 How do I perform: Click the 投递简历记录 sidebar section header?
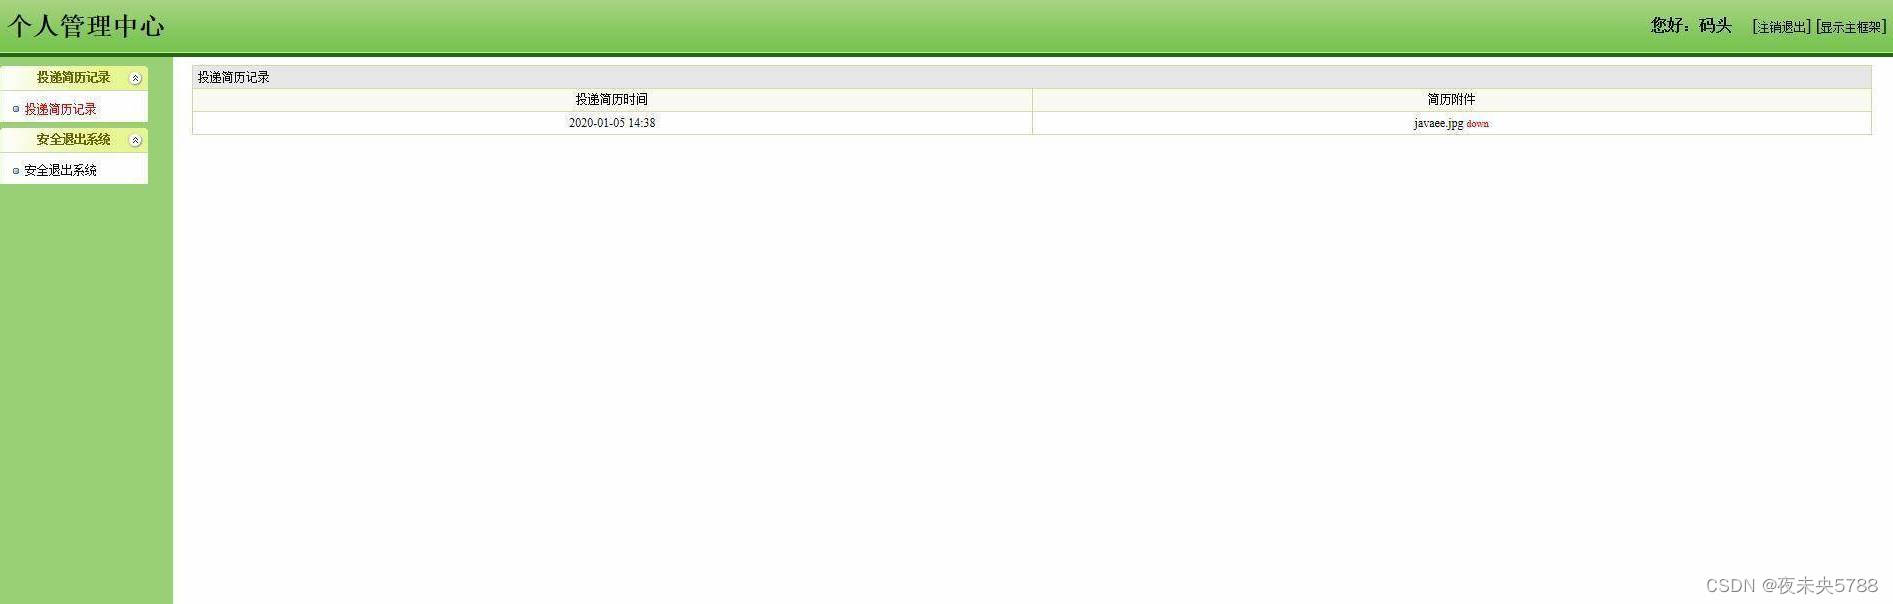click(74, 78)
